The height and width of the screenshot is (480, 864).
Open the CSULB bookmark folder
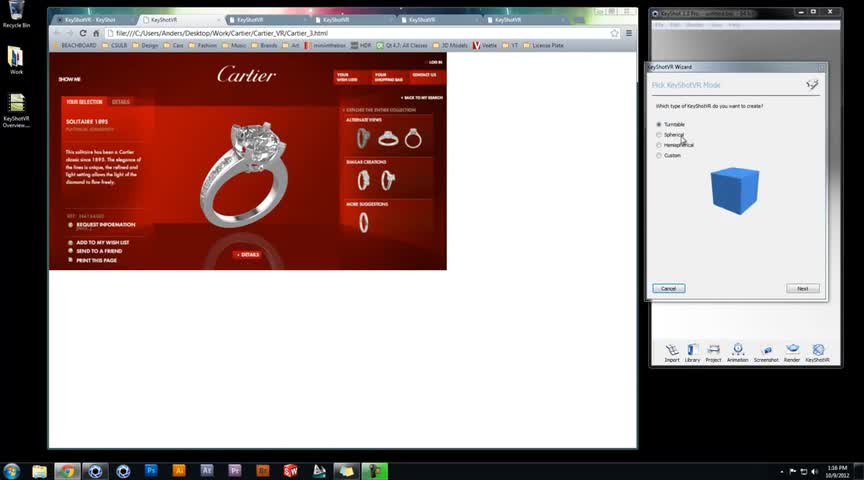pyautogui.click(x=115, y=46)
